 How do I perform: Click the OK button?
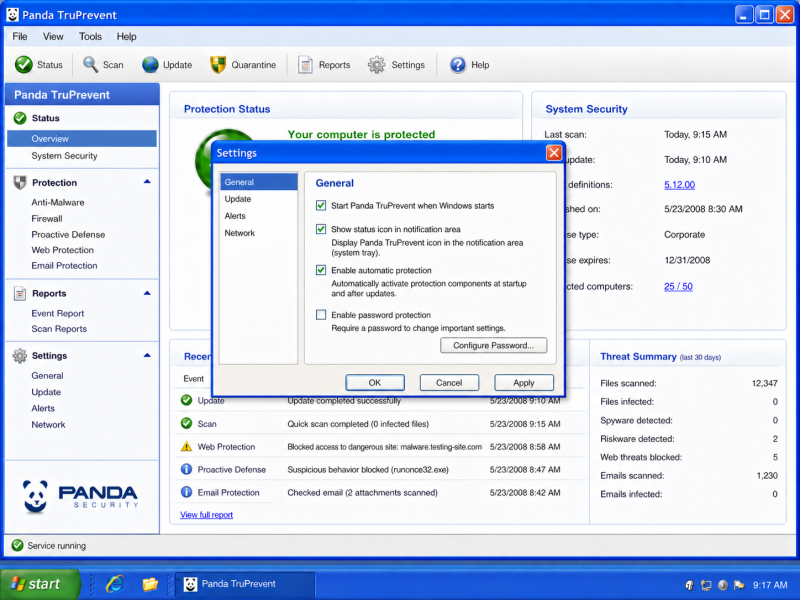(x=375, y=383)
